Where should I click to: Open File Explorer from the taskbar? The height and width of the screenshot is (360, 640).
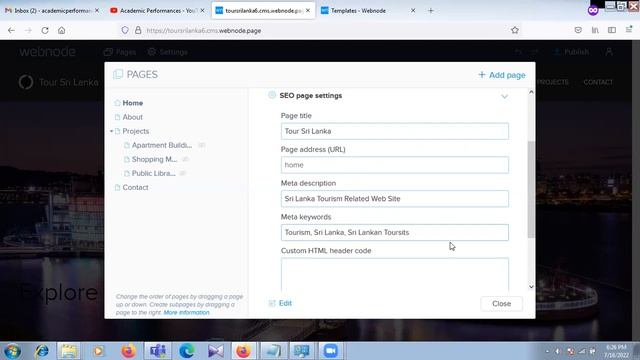click(x=69, y=351)
